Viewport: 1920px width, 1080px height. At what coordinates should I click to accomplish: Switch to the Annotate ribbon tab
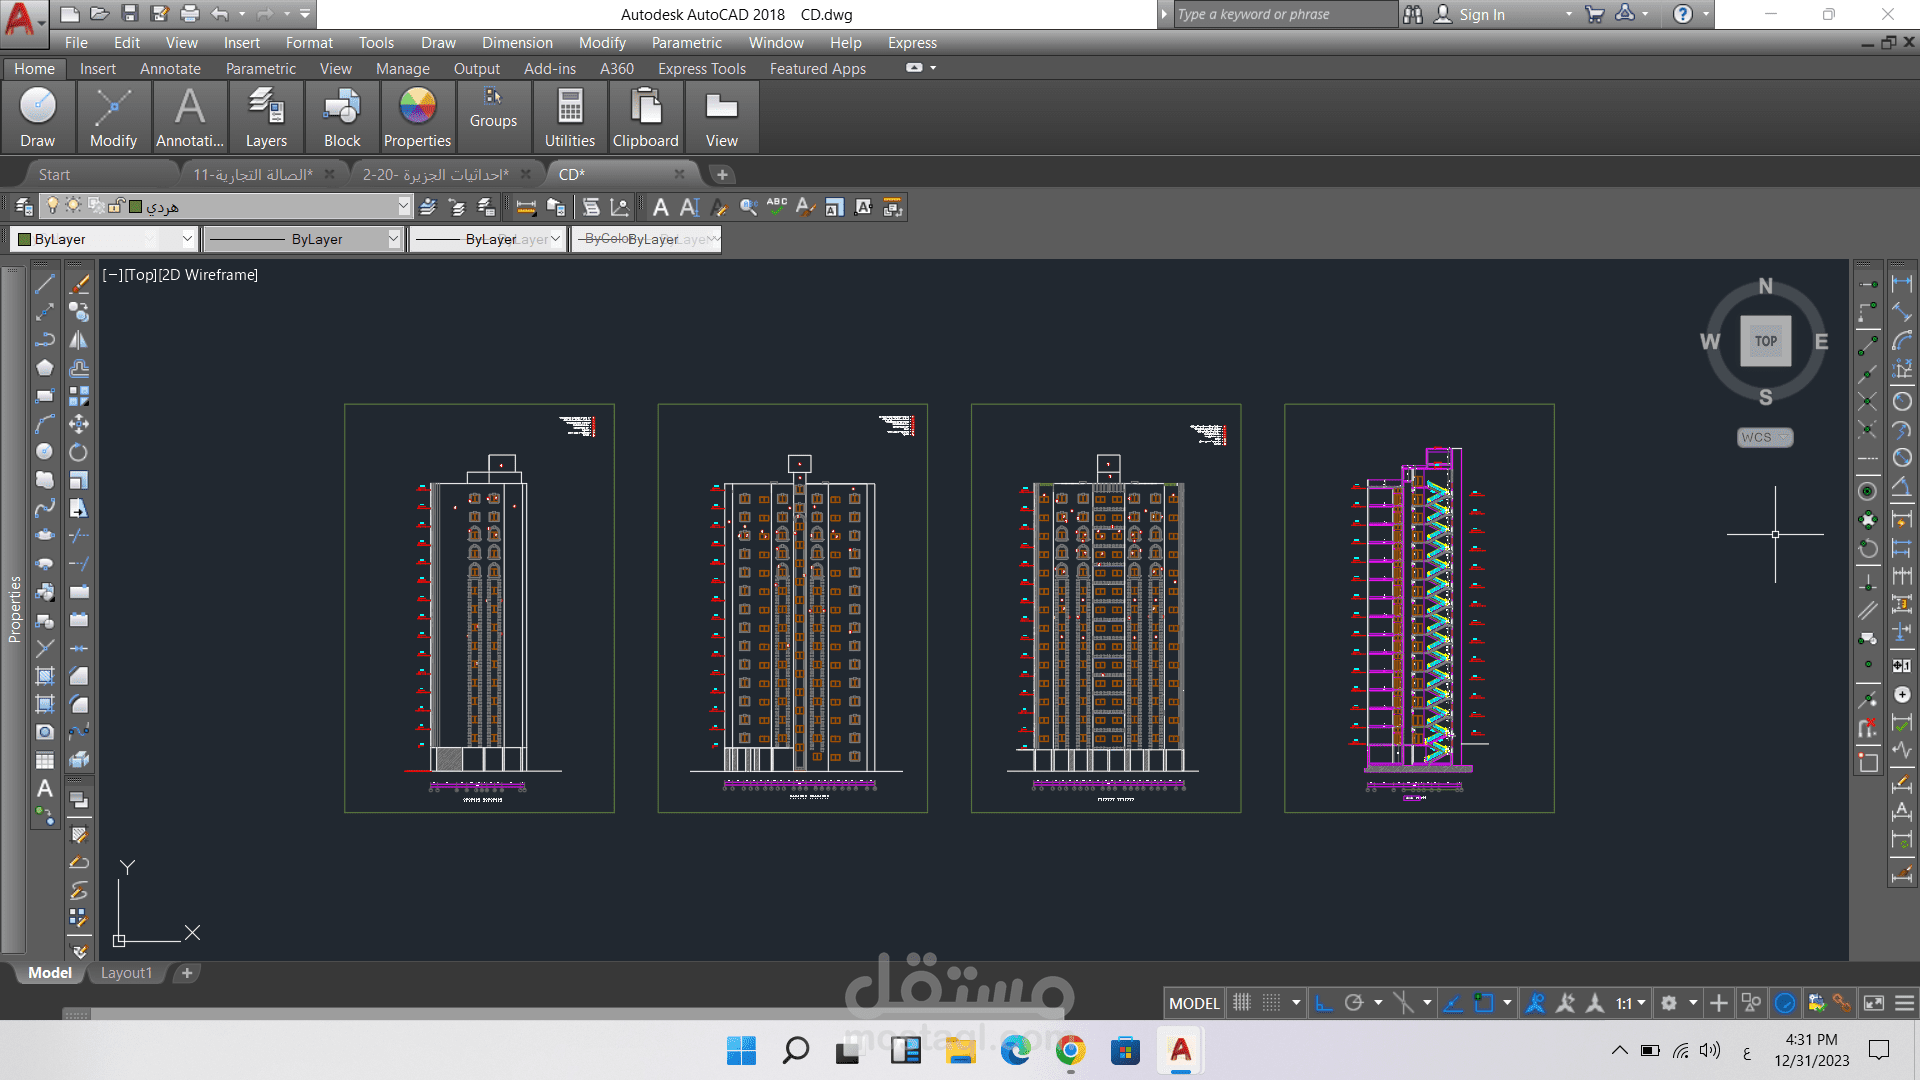tap(170, 69)
